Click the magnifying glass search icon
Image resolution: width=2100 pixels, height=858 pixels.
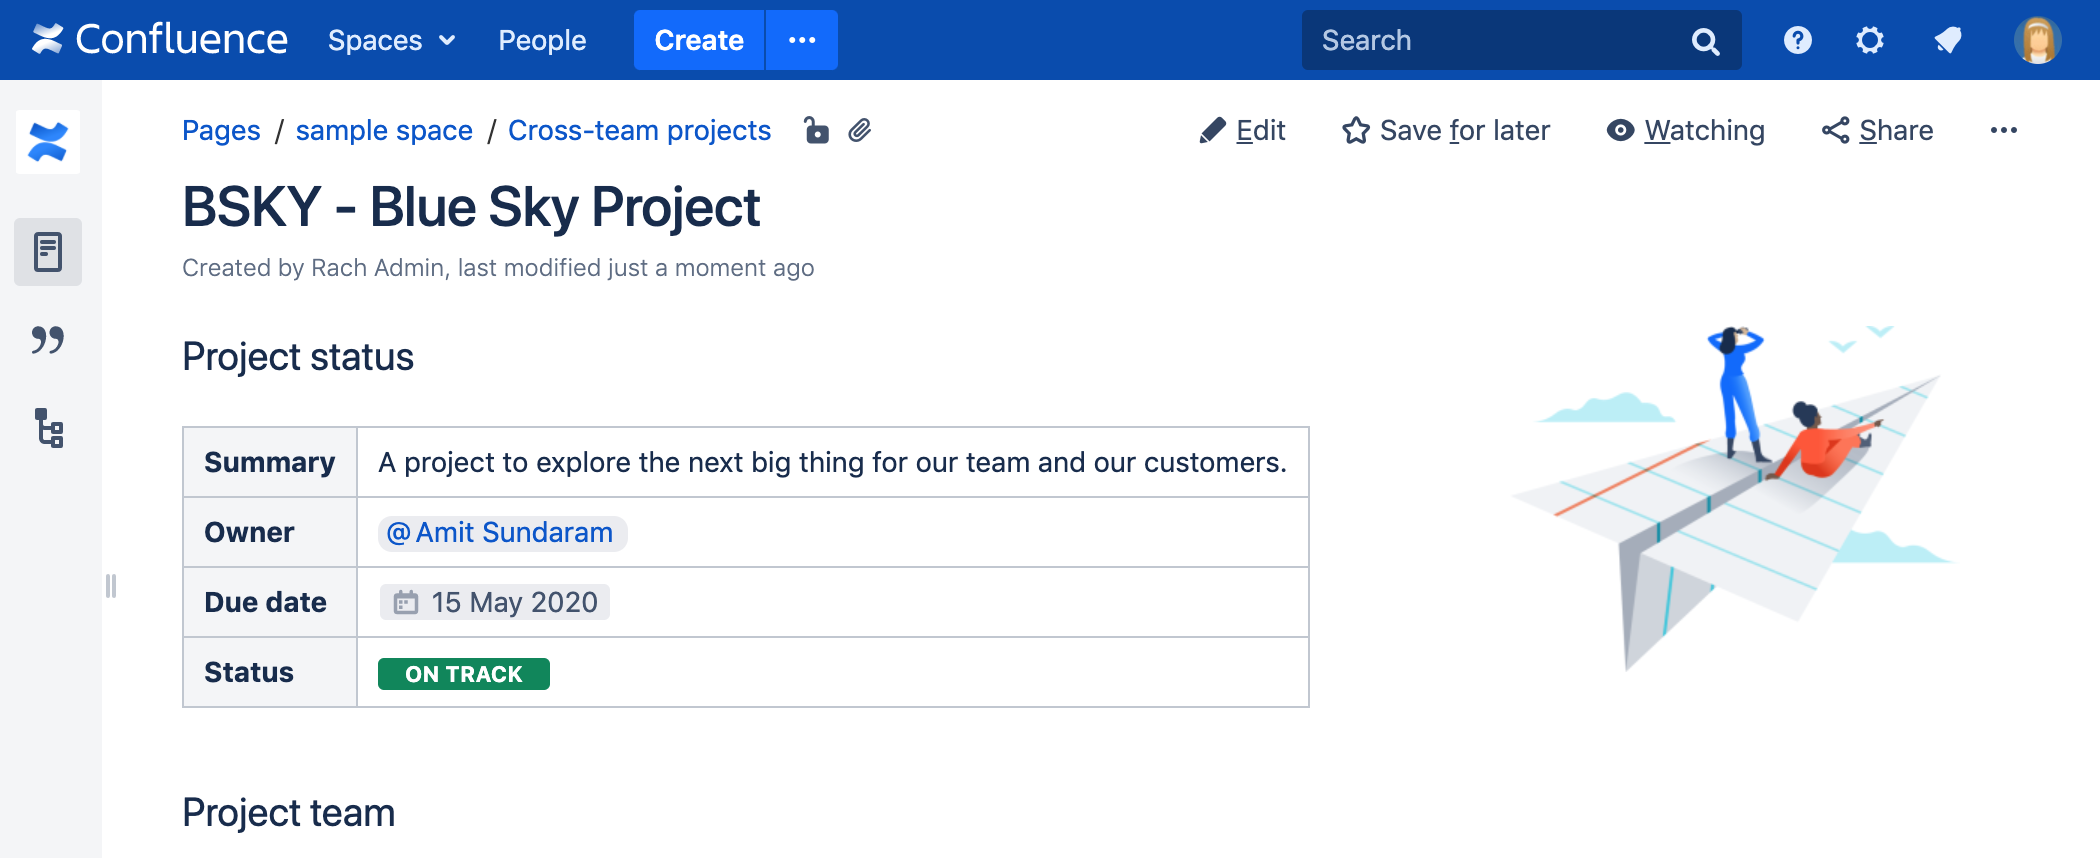(1705, 41)
